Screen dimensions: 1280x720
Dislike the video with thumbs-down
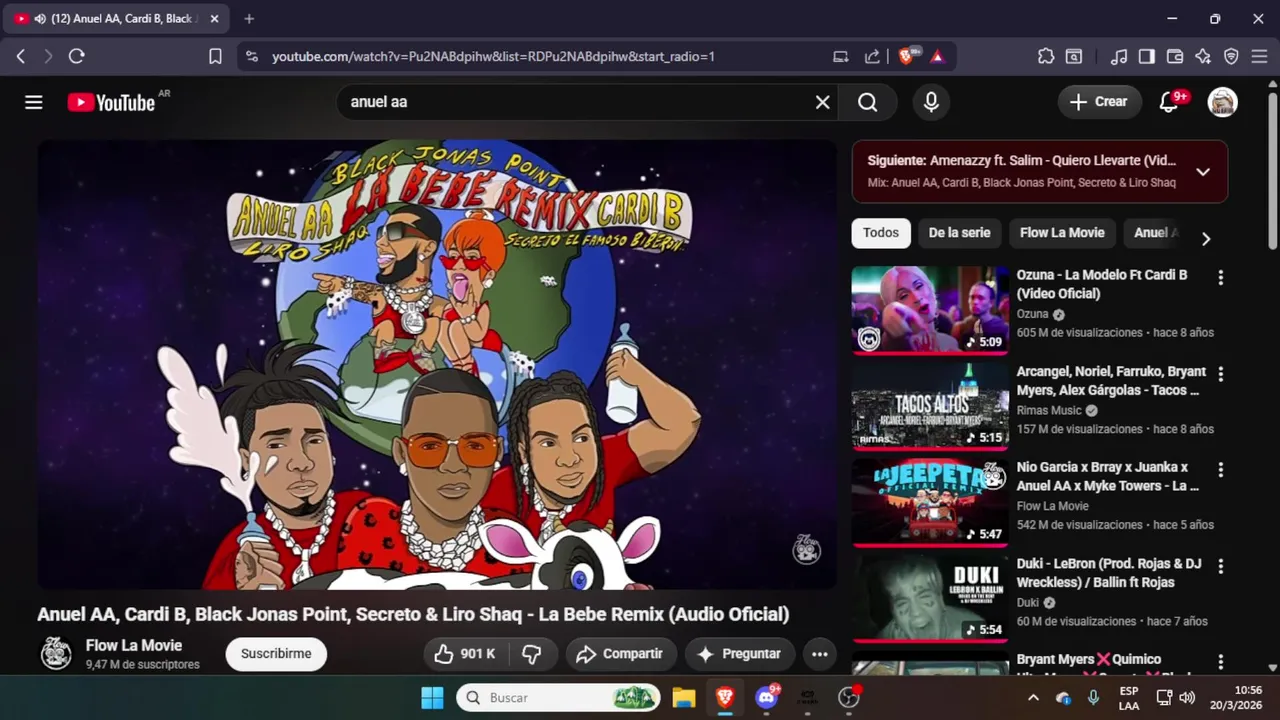(532, 654)
